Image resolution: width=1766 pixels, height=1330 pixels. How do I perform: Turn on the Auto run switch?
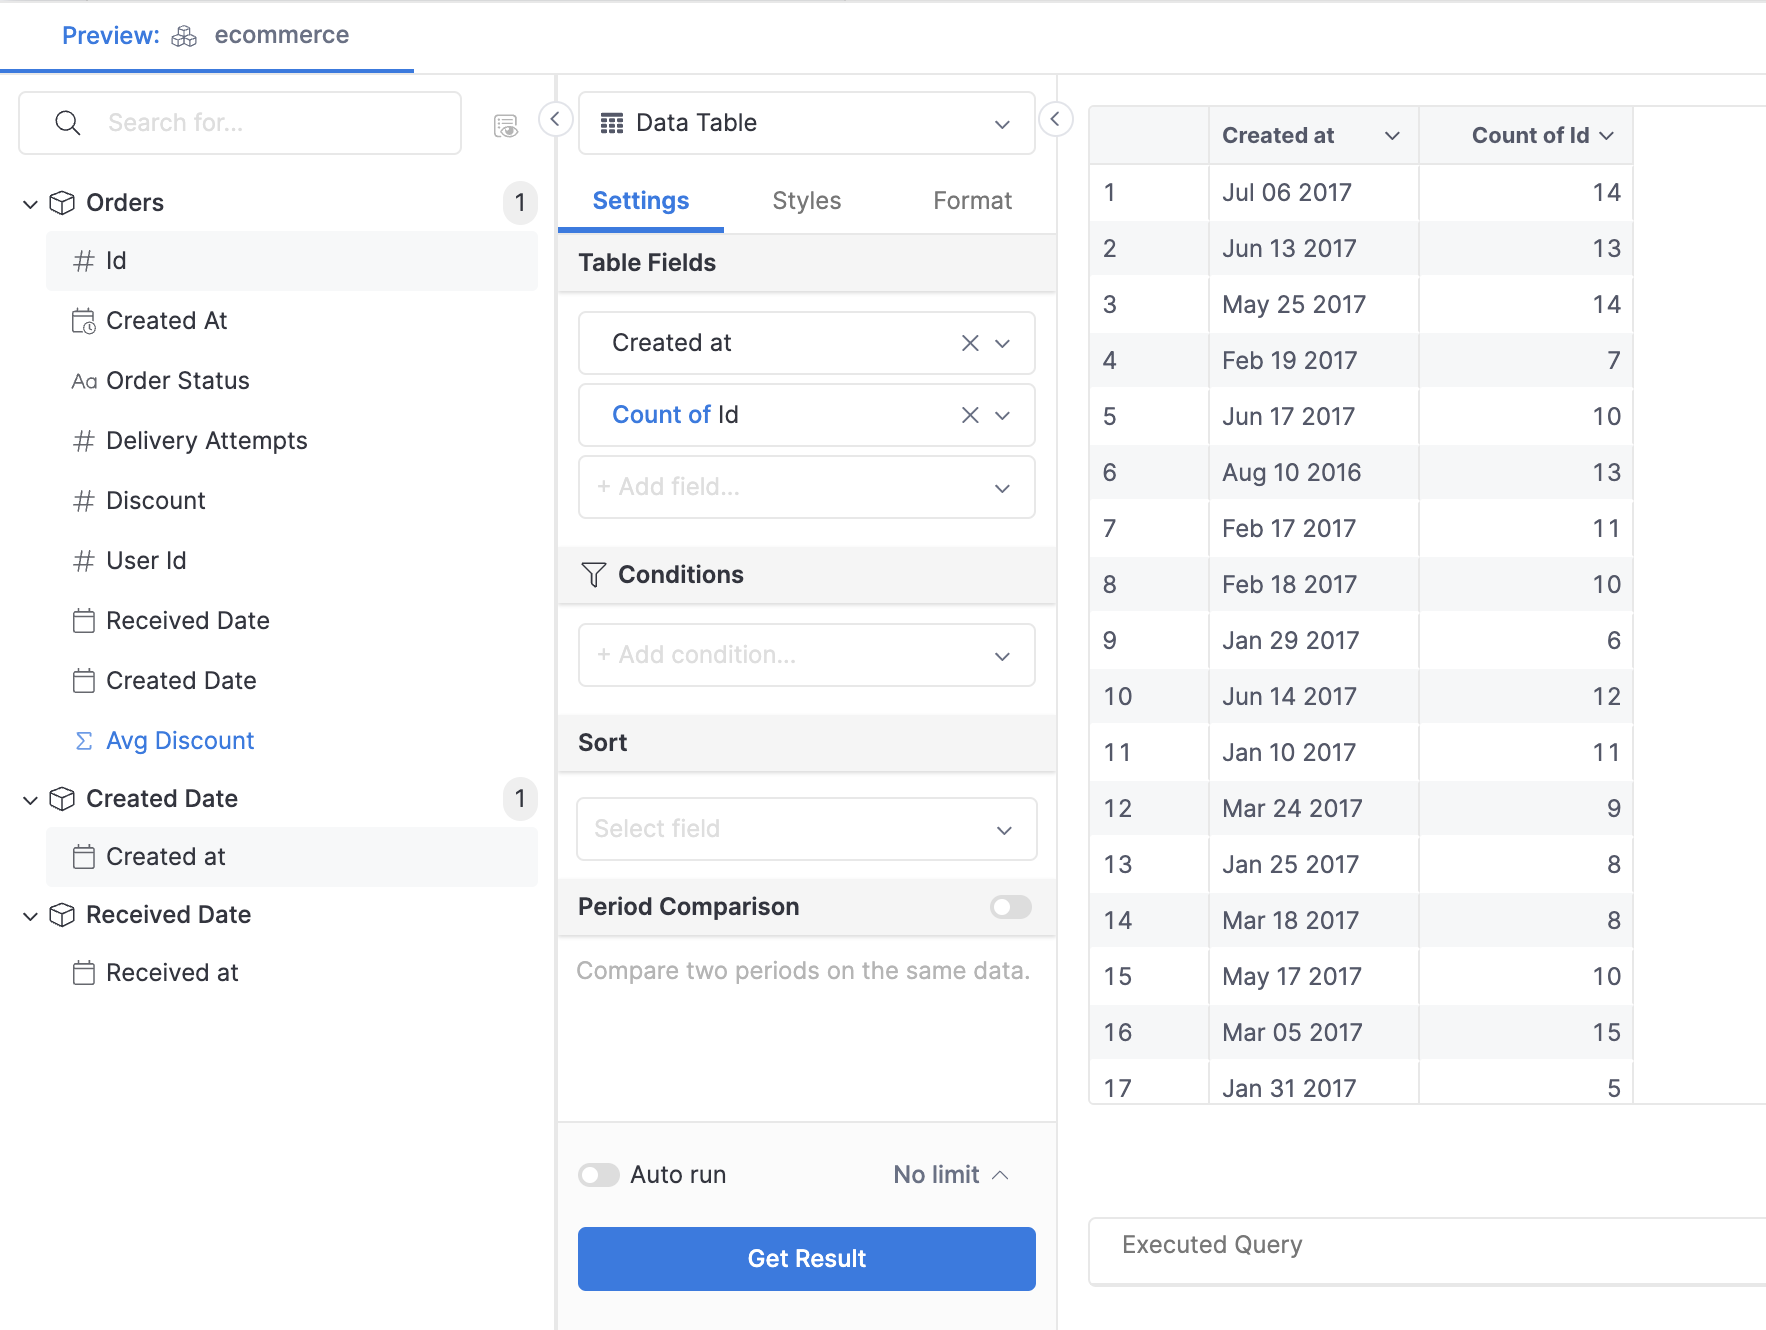click(599, 1175)
